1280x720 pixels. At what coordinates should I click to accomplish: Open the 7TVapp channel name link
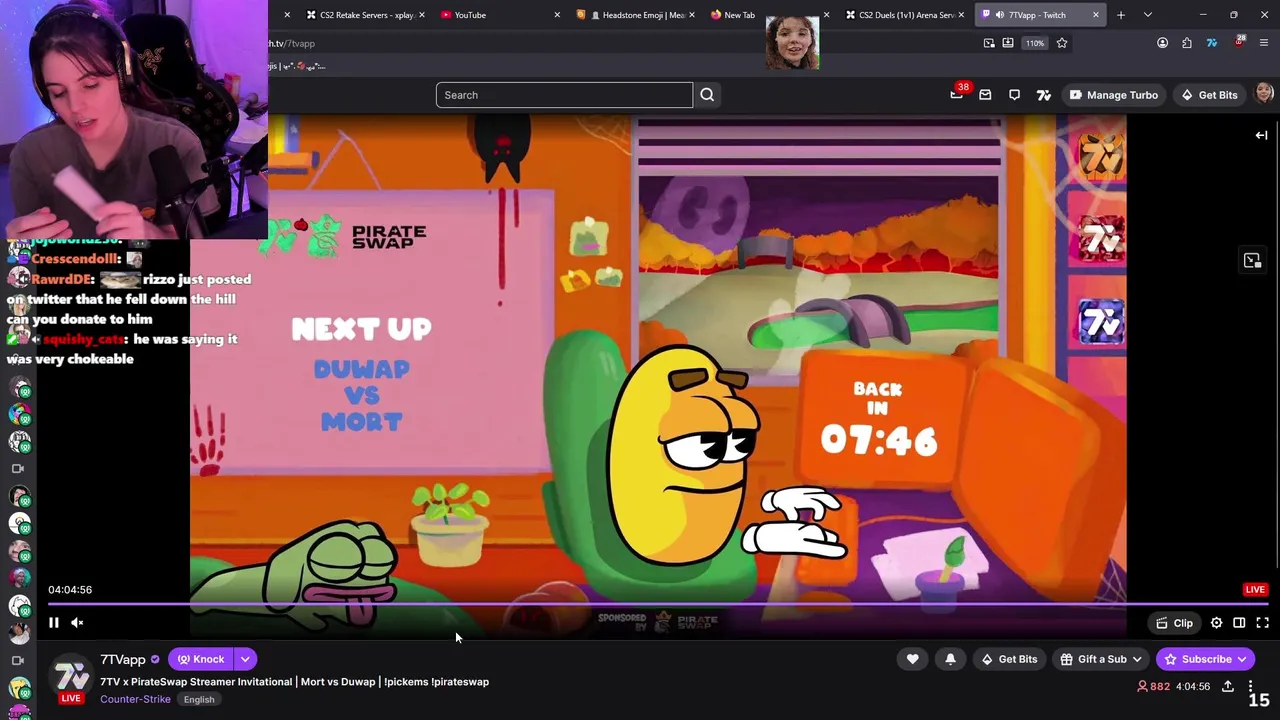[123, 659]
